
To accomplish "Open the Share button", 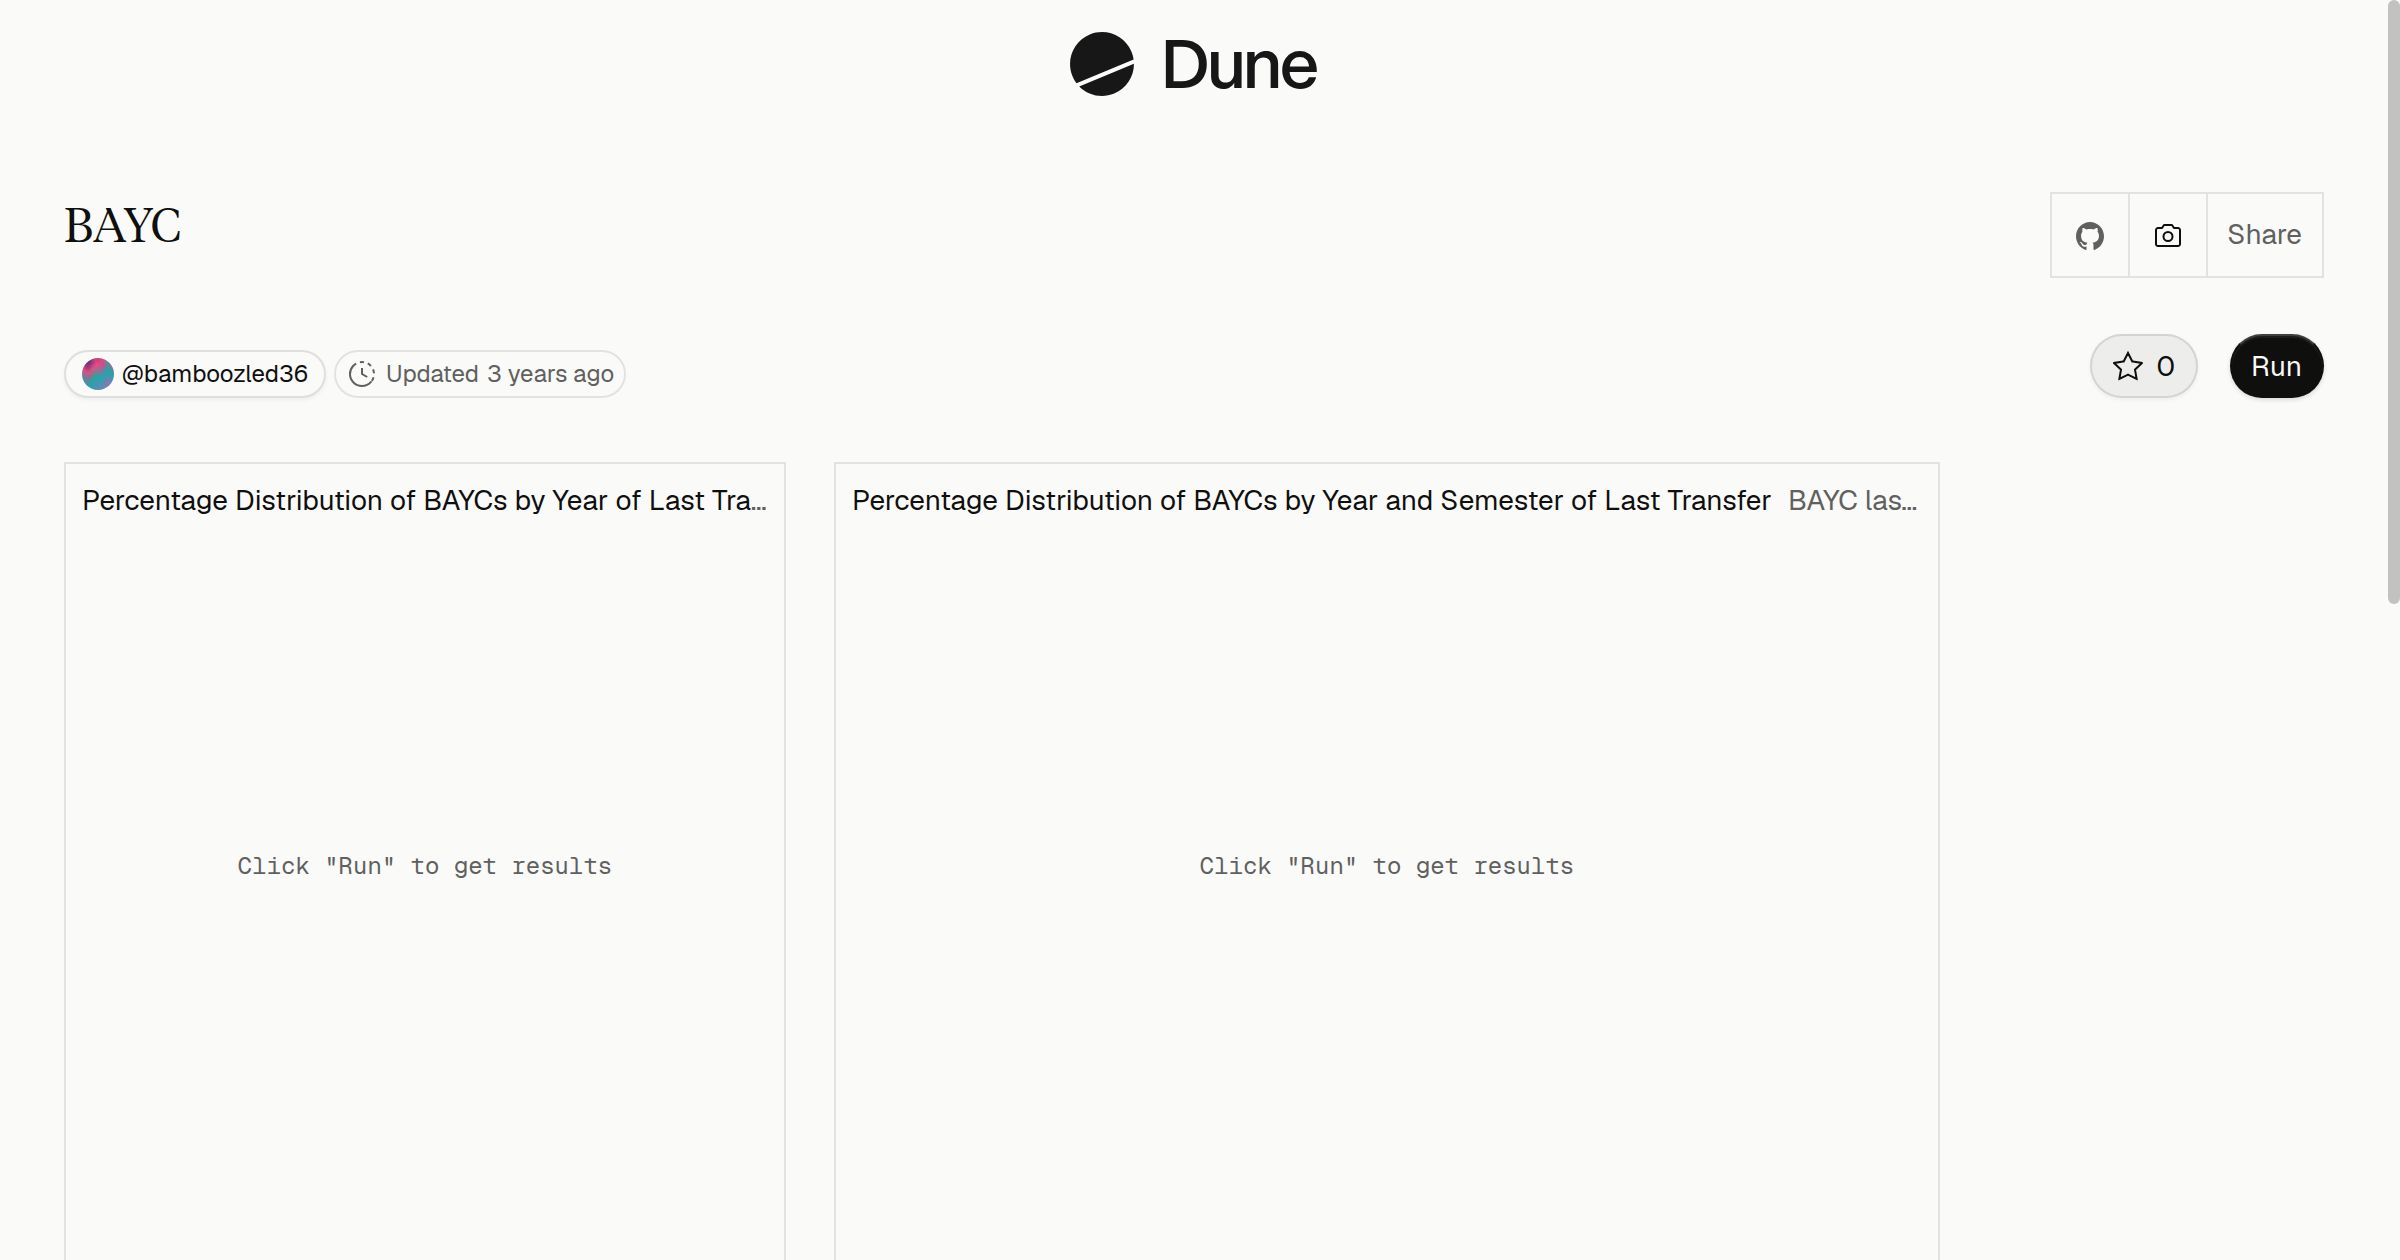I will pyautogui.click(x=2264, y=235).
